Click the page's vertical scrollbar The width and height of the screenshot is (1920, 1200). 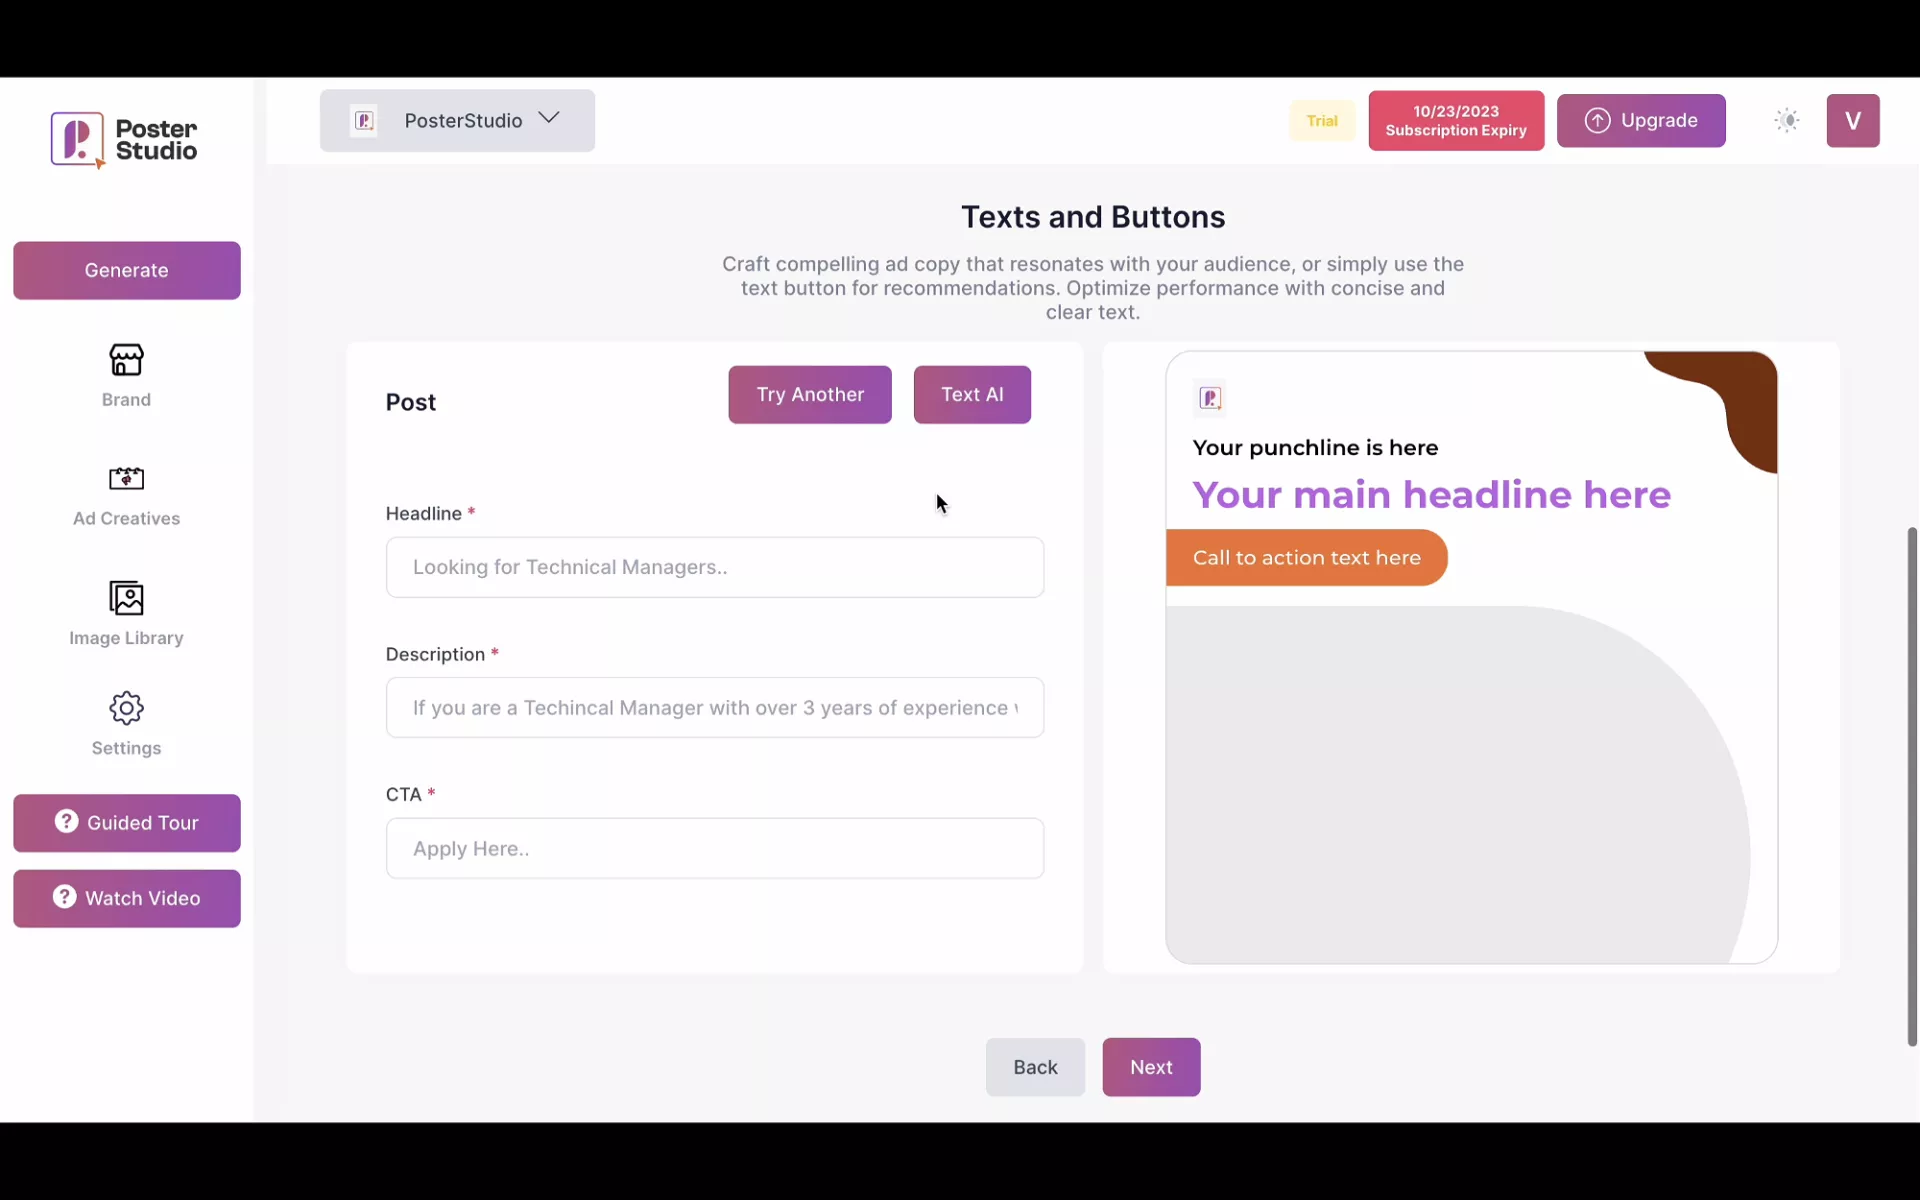(1911, 785)
